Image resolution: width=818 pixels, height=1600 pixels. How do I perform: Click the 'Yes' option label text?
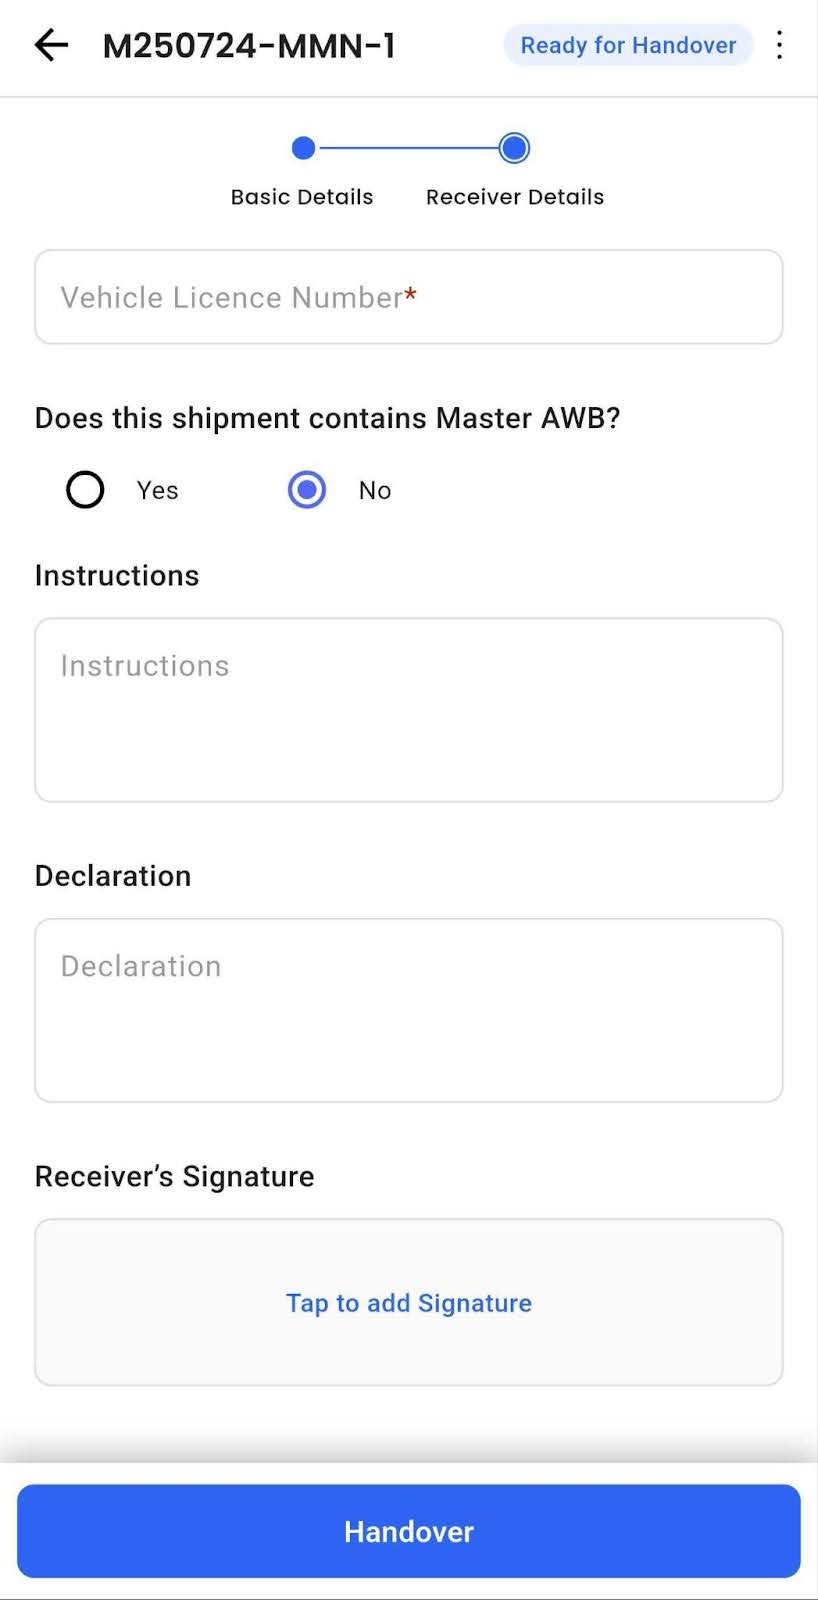[158, 490]
